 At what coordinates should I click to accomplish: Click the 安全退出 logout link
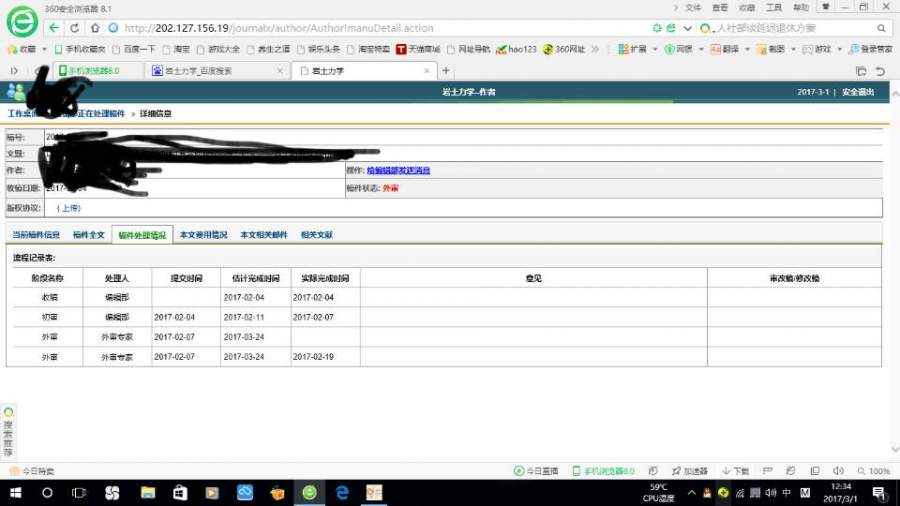[x=858, y=92]
